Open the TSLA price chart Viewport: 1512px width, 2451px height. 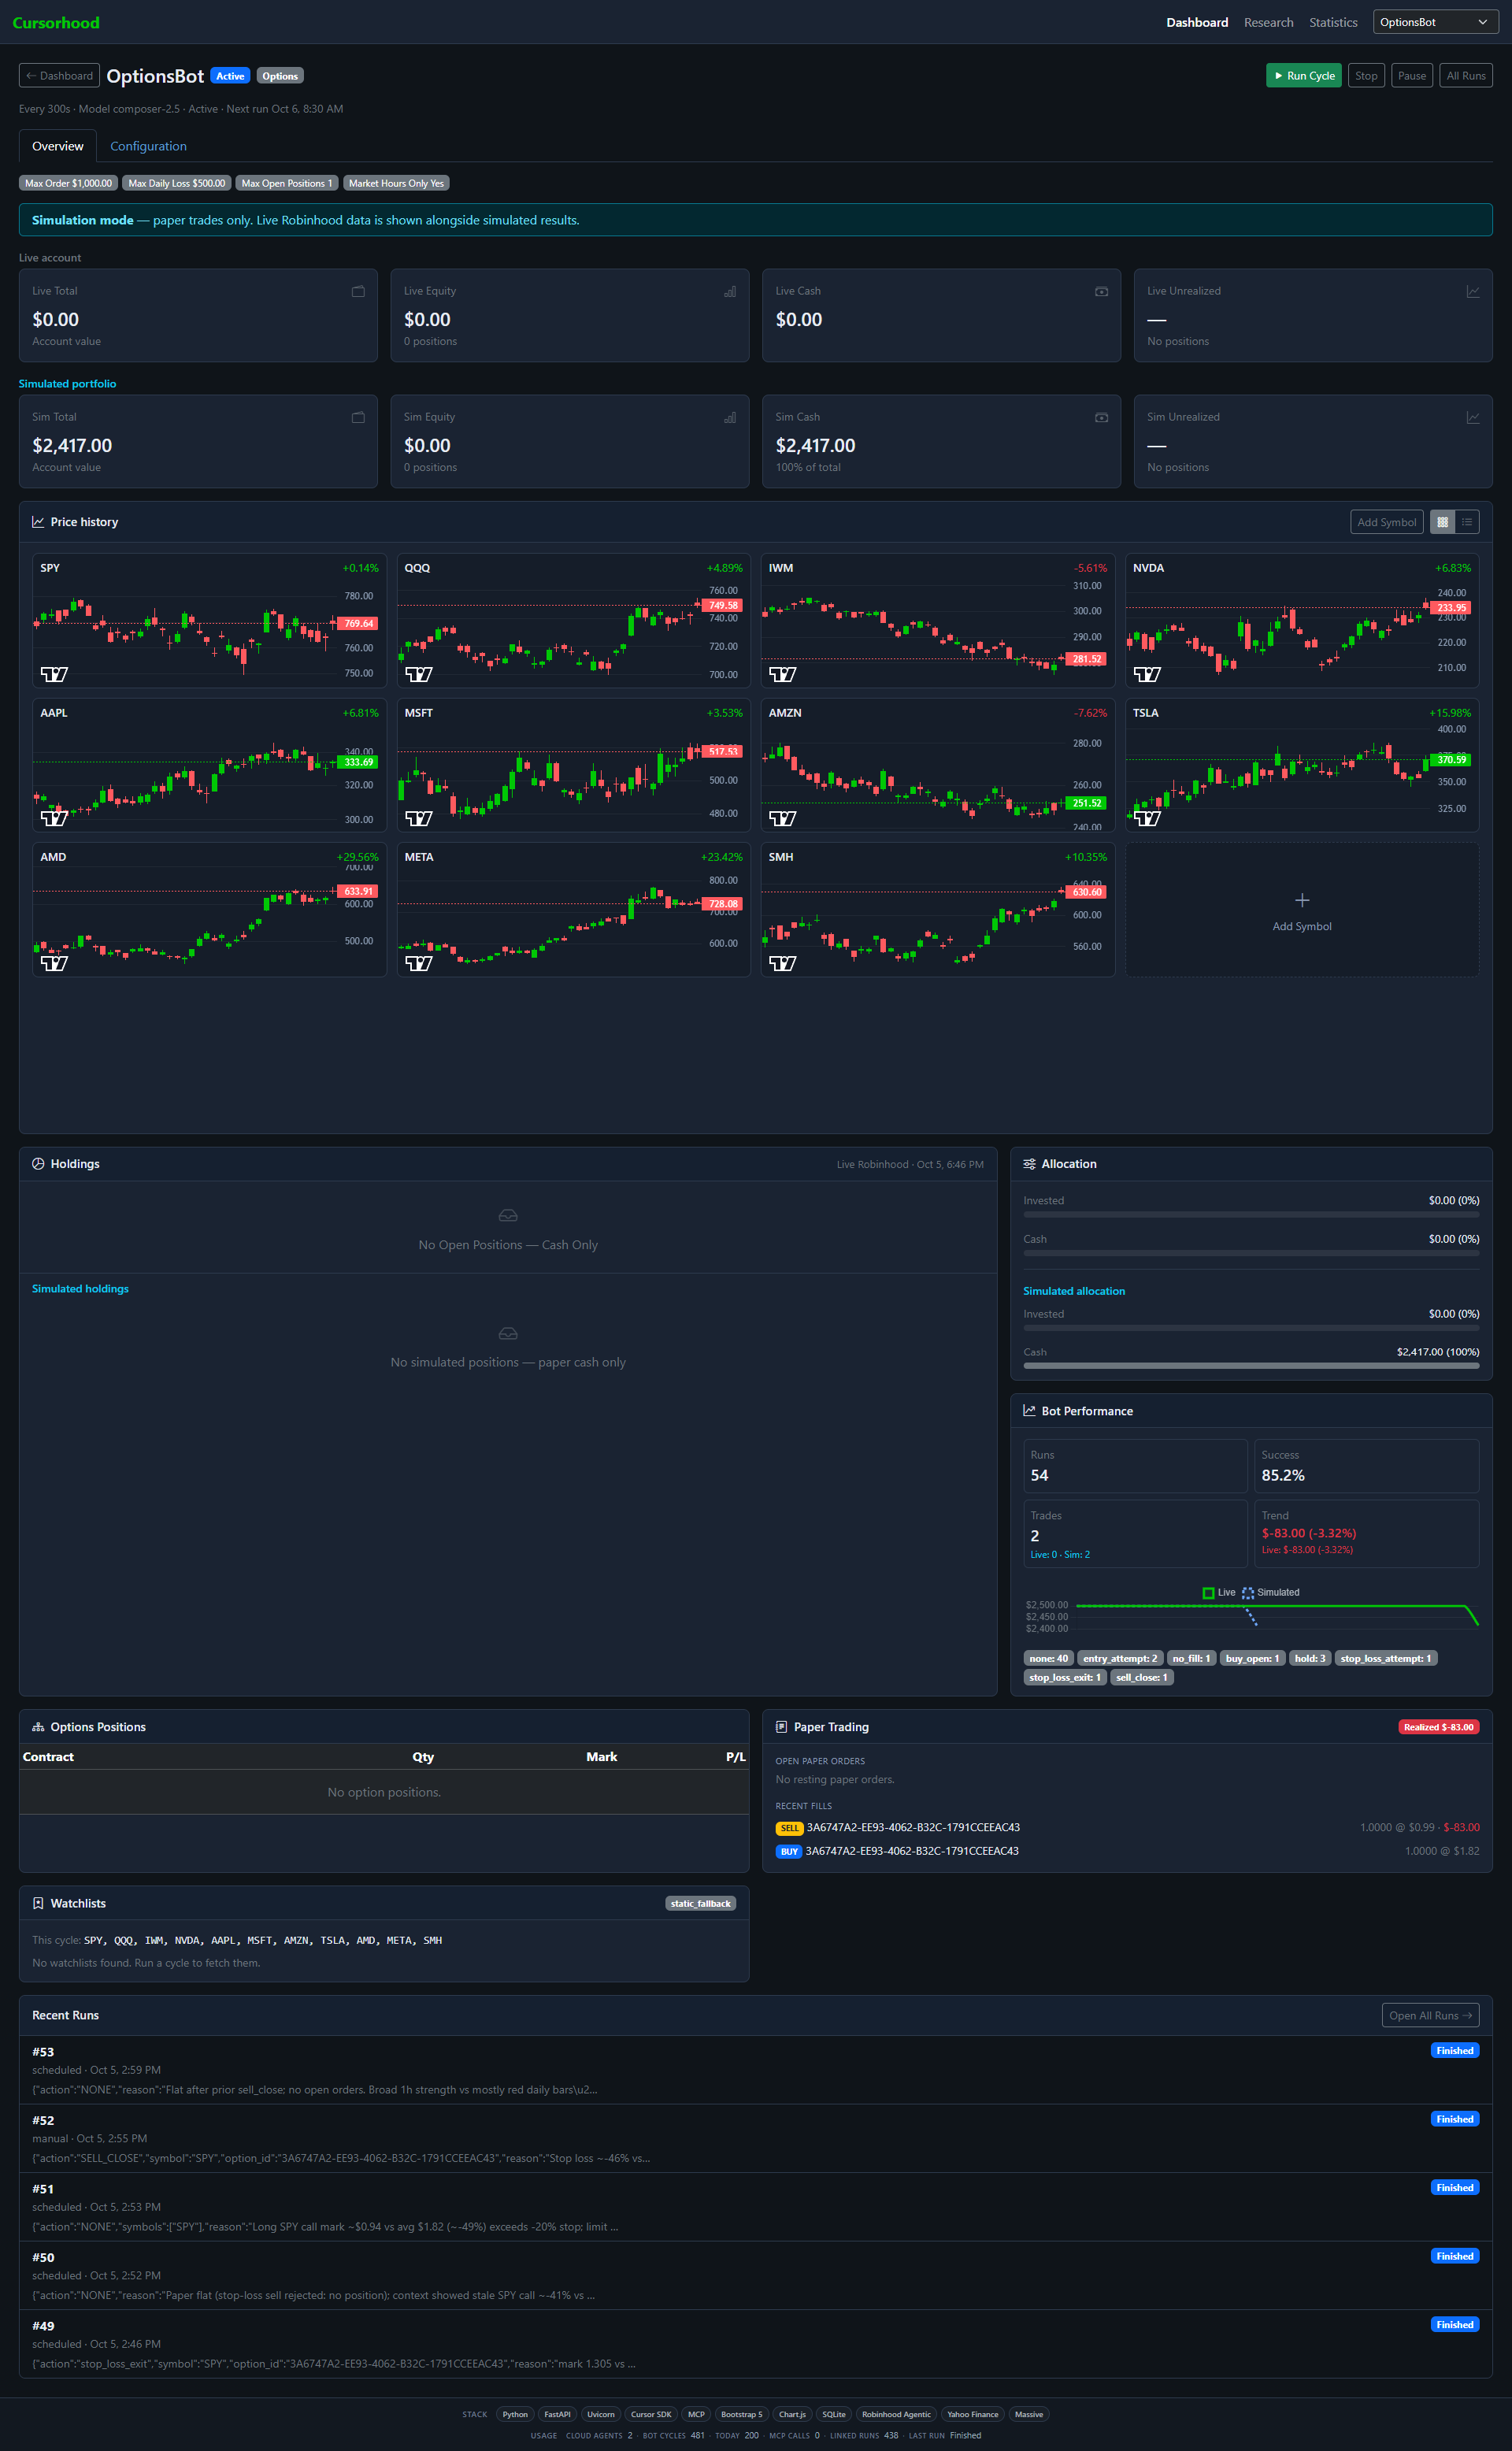pos(1301,765)
